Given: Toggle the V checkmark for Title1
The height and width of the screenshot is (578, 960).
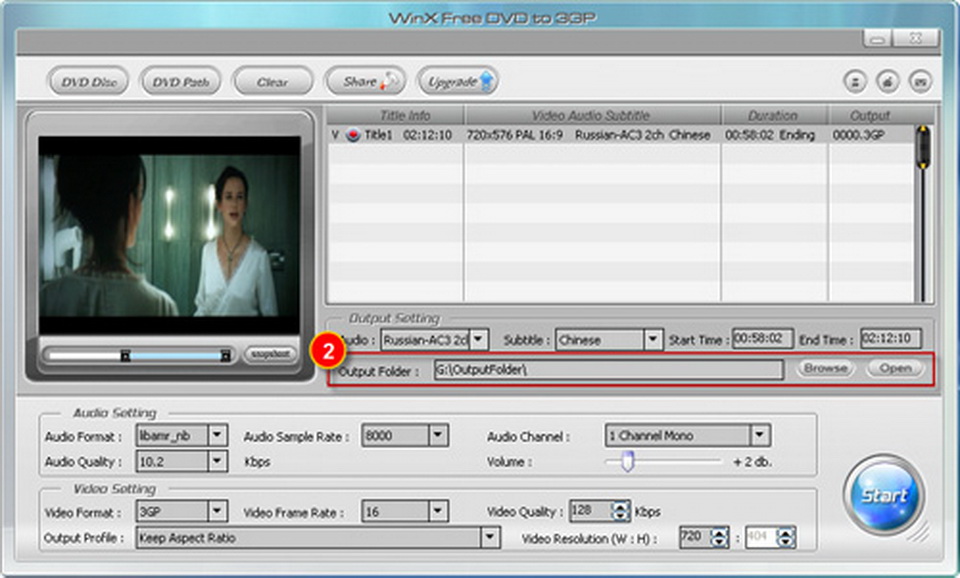Looking at the screenshot, I should (335, 135).
